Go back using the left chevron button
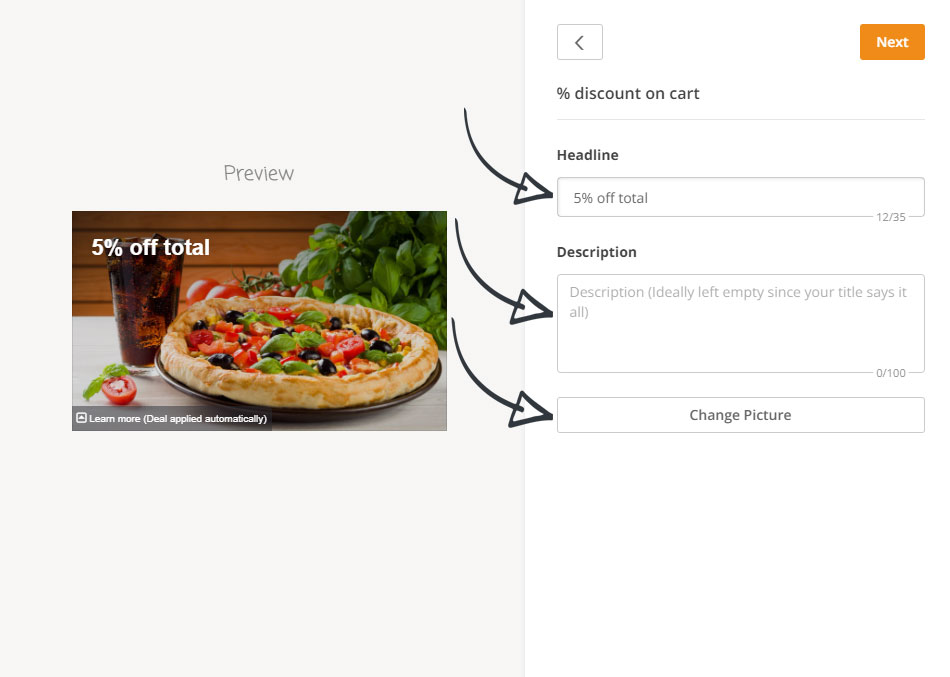This screenshot has height=677, width=950. 579,42
